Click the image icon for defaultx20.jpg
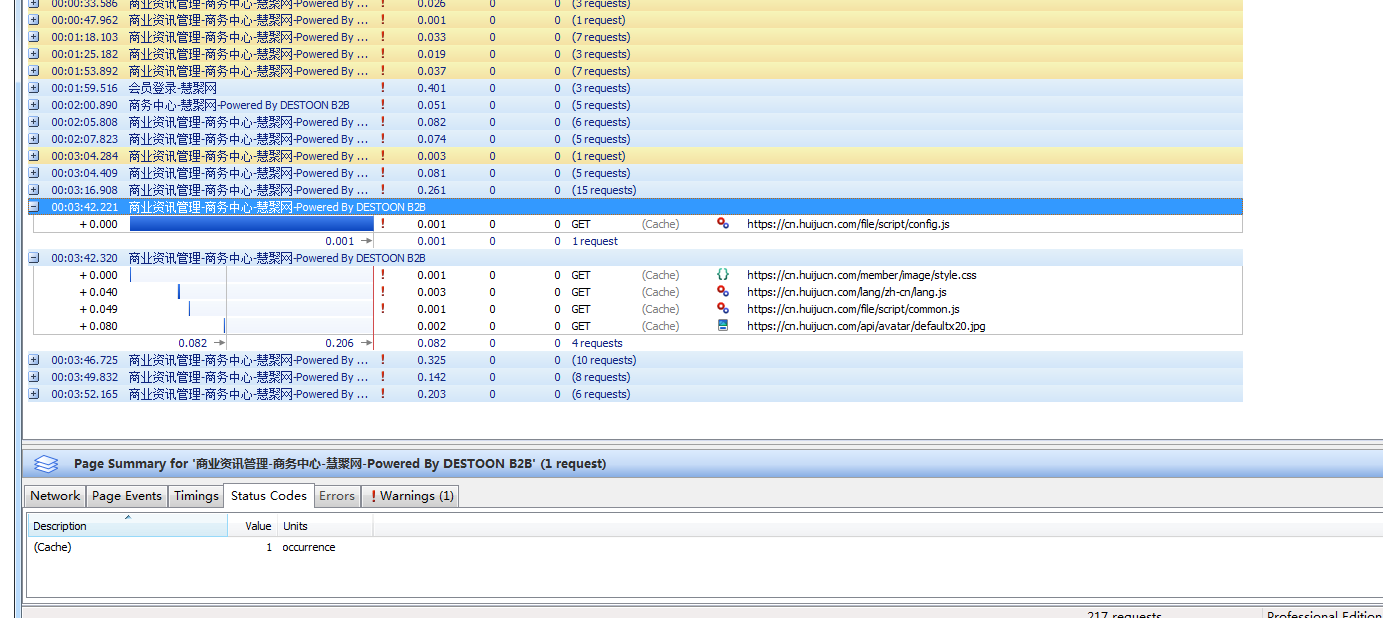The height and width of the screenshot is (618, 1383). click(x=723, y=326)
